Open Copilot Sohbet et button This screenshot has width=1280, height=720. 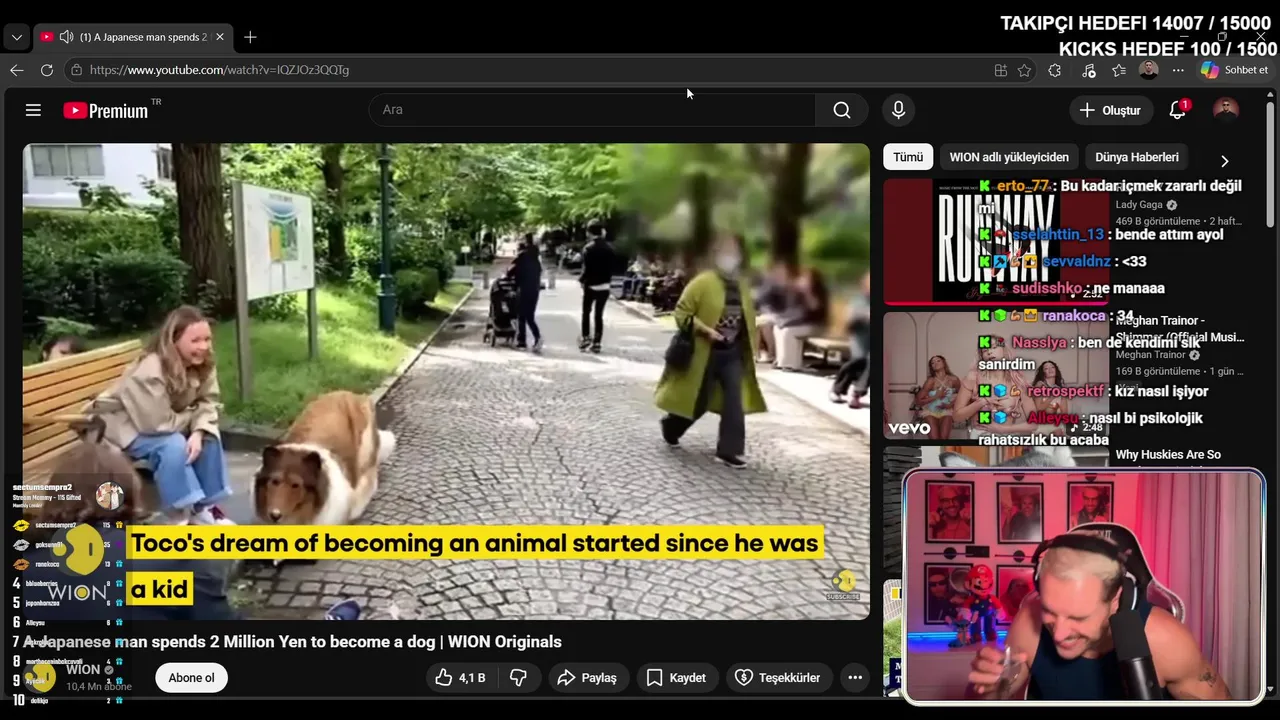click(x=1236, y=70)
